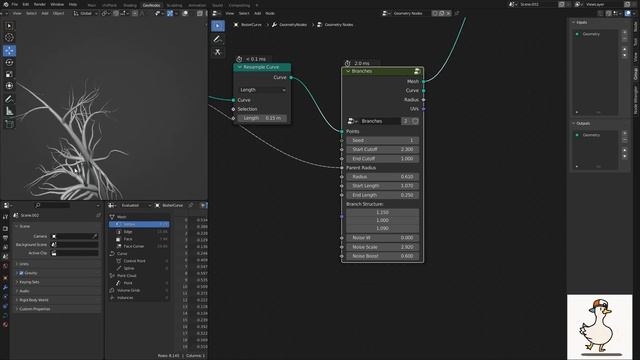Click the camera eyedropper icon
This screenshot has width=640, height=360.
[x=95, y=236]
